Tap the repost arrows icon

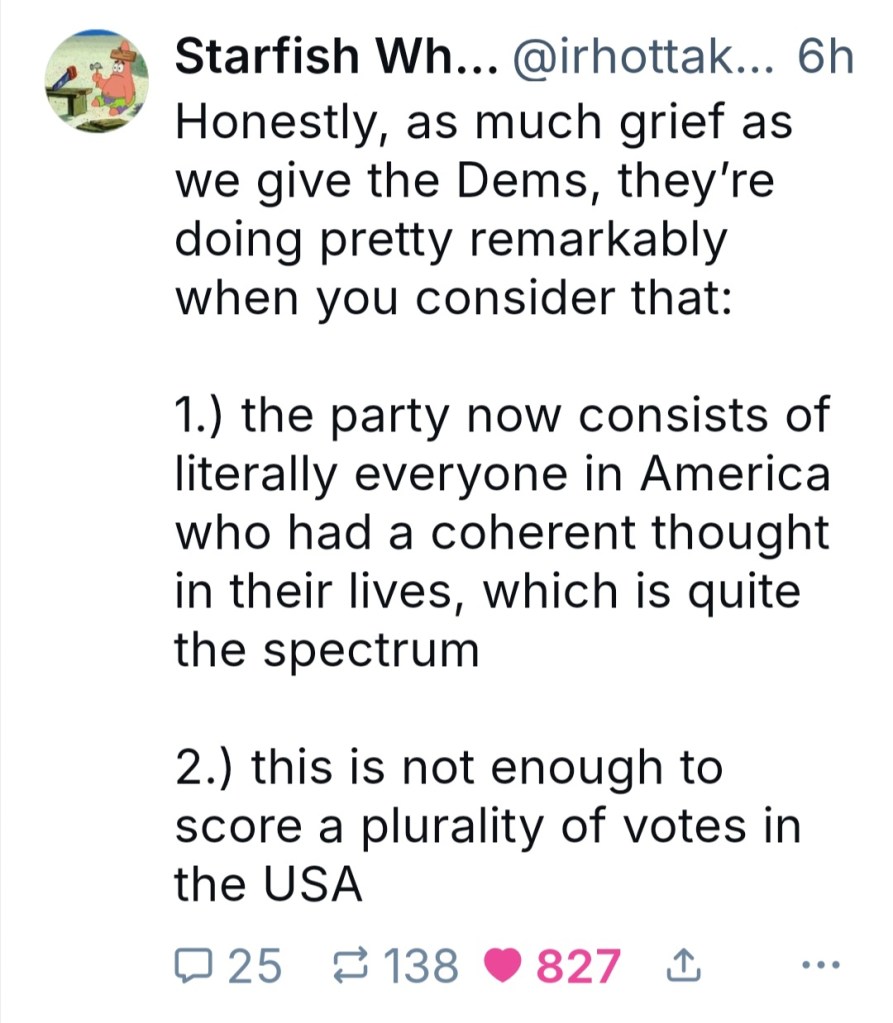pos(351,966)
